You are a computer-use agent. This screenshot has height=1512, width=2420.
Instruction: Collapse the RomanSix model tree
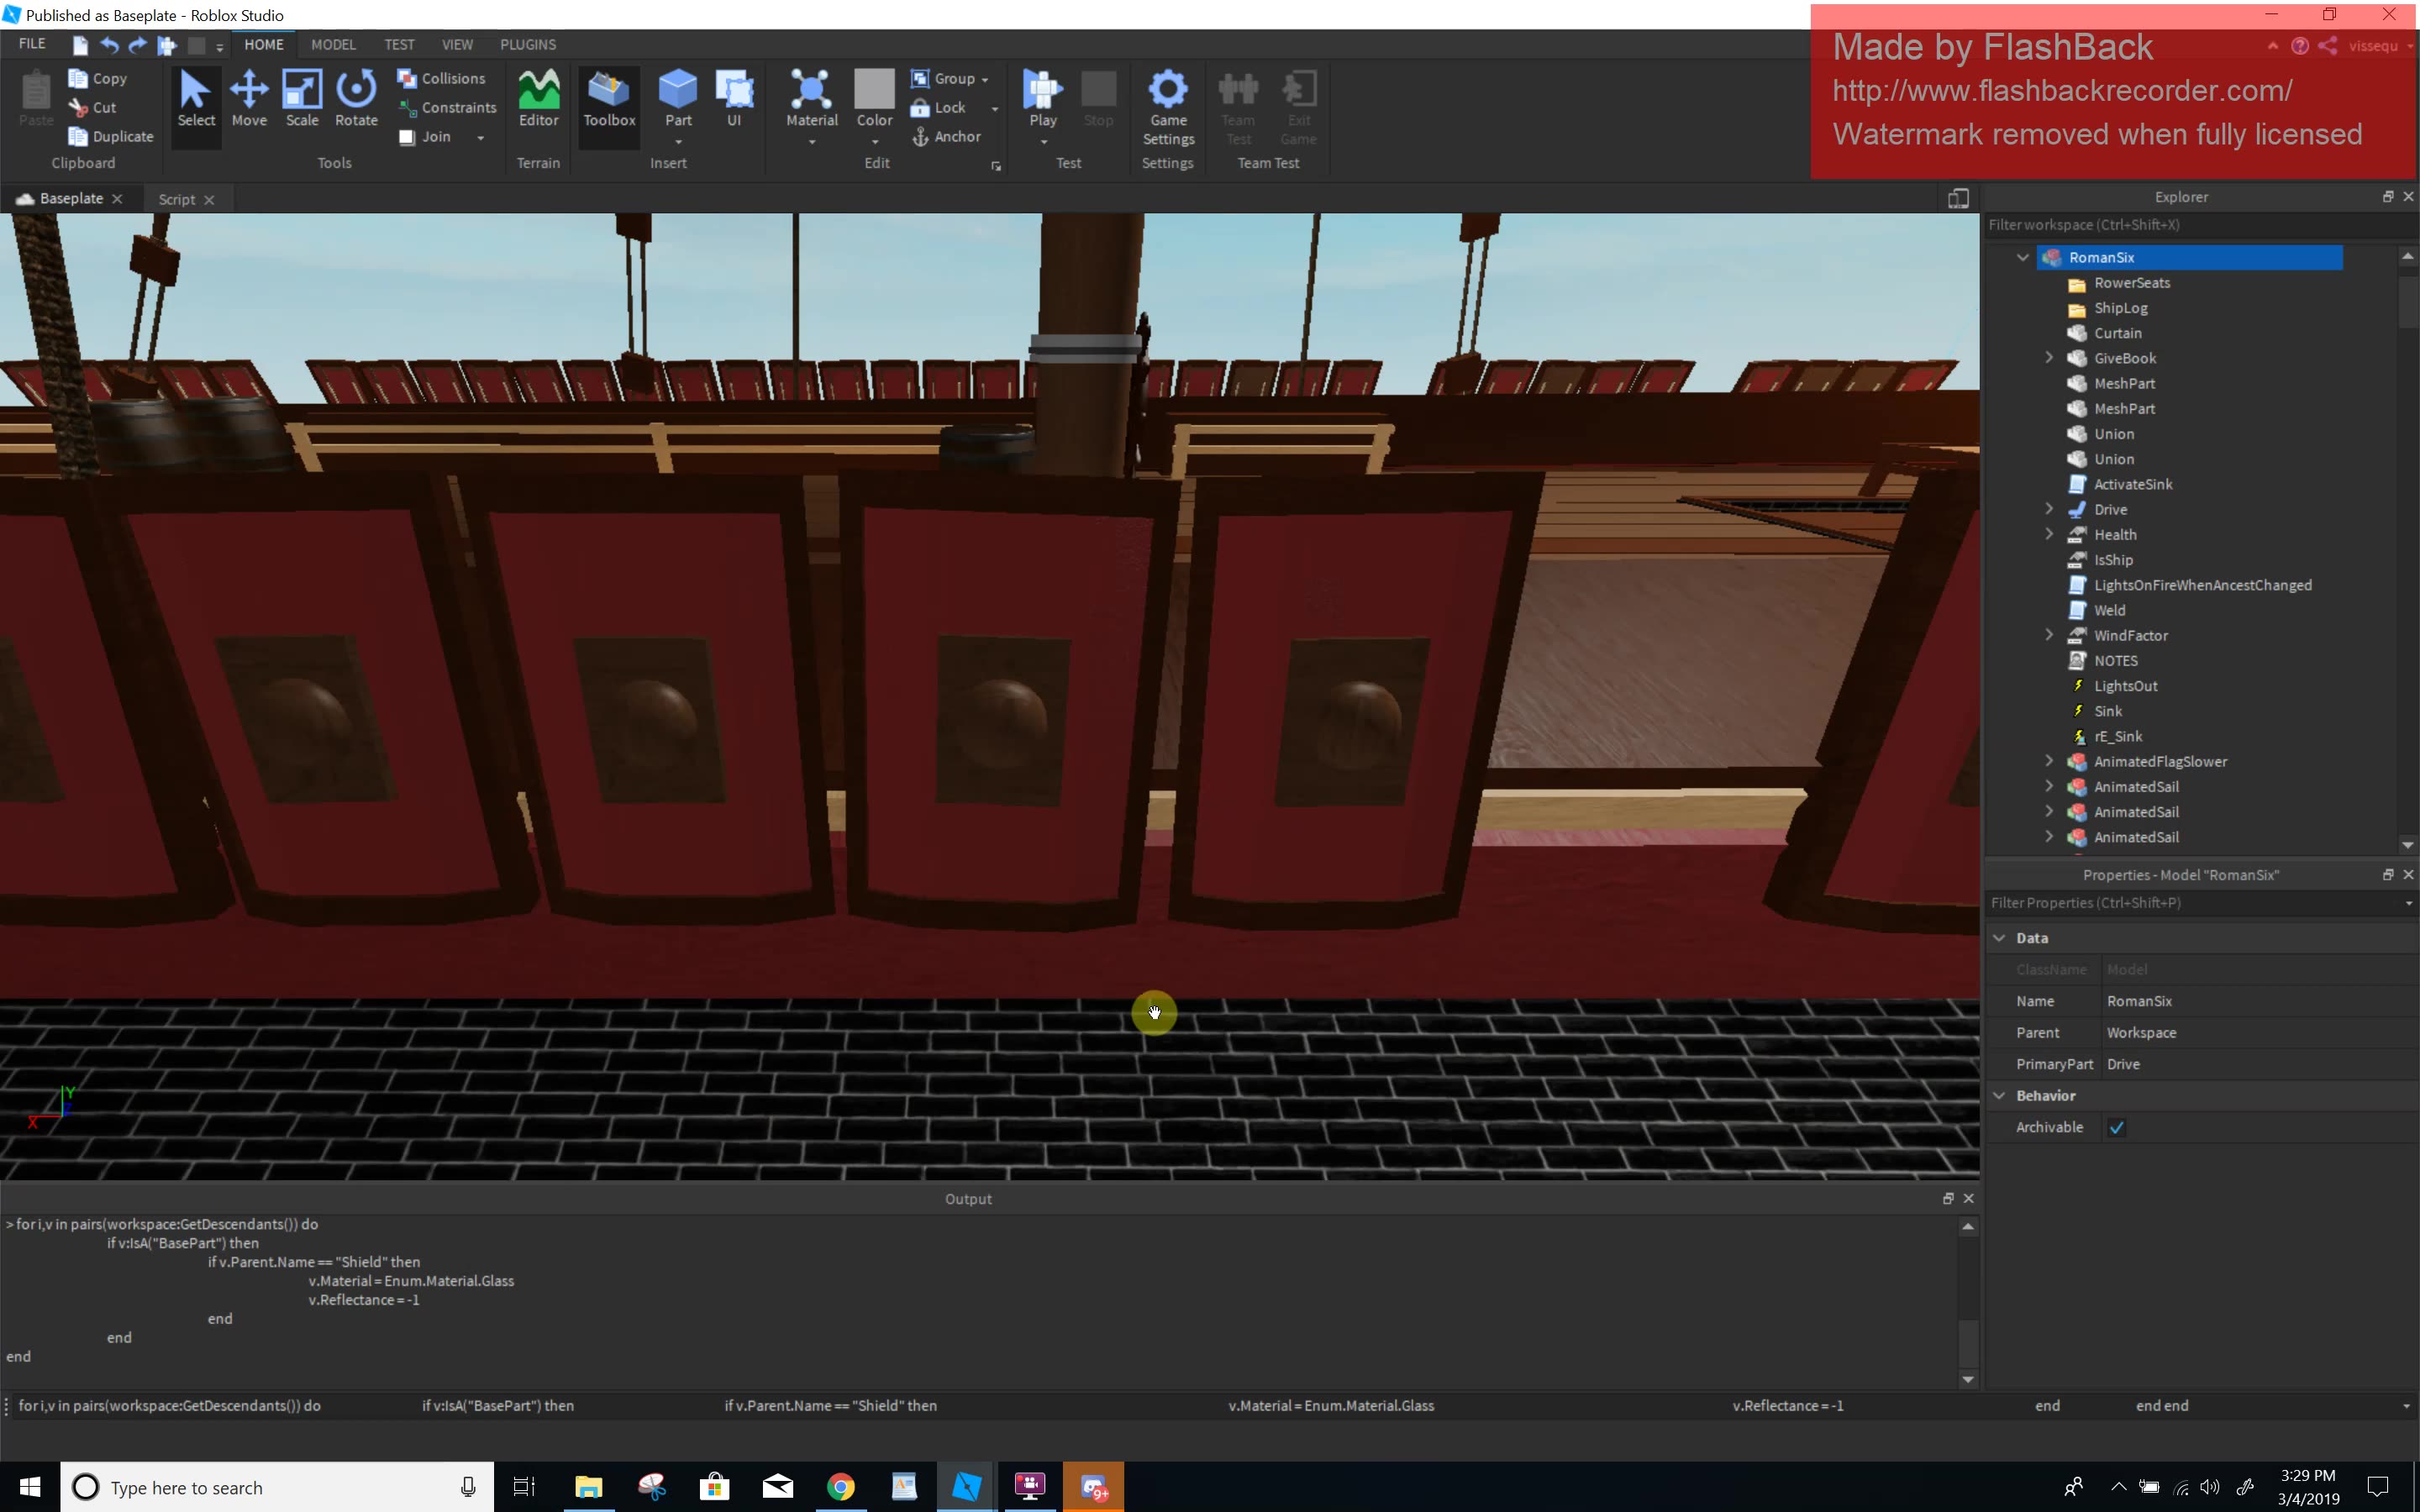2022,257
